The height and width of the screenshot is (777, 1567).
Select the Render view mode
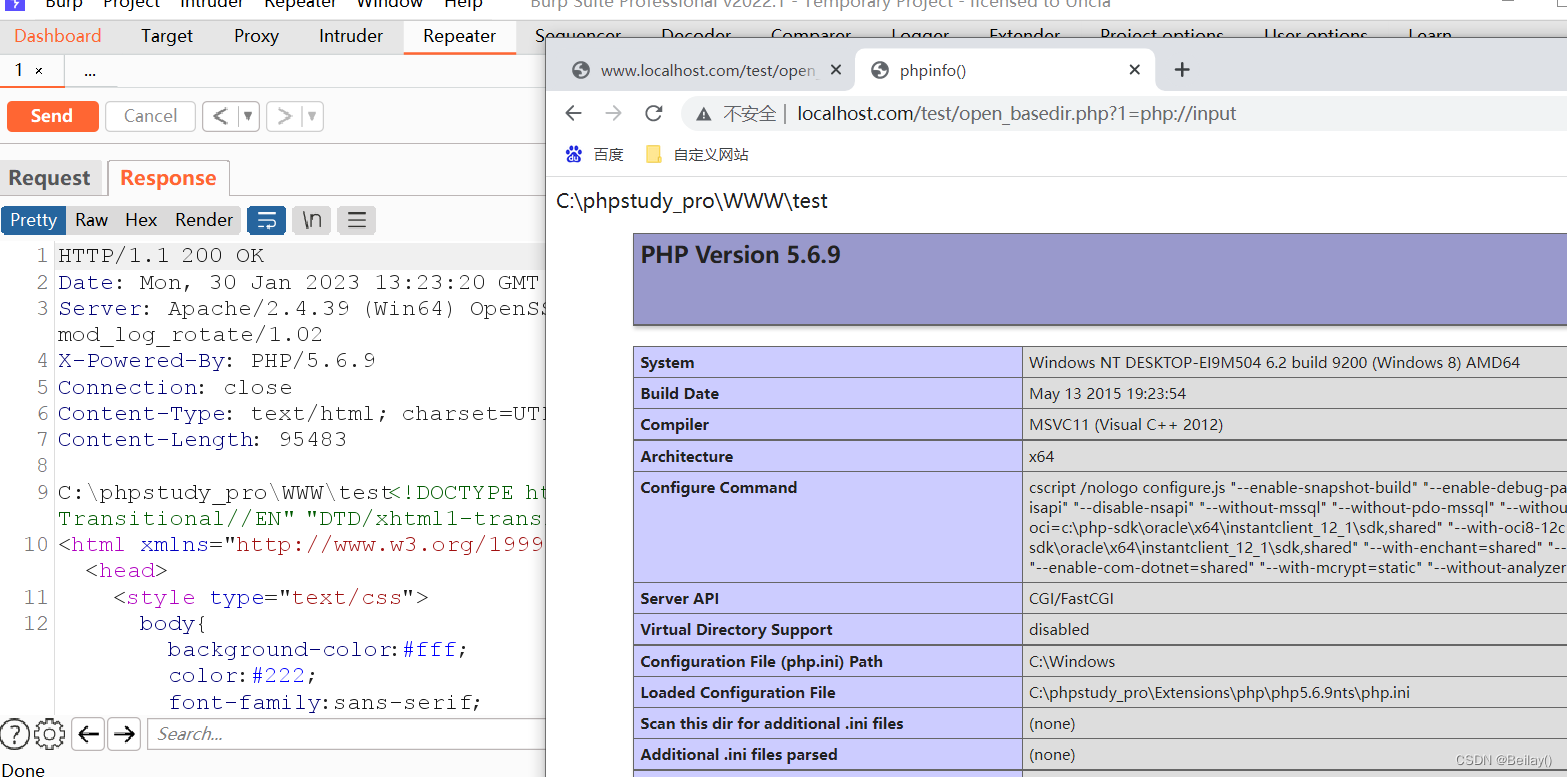[x=204, y=220]
